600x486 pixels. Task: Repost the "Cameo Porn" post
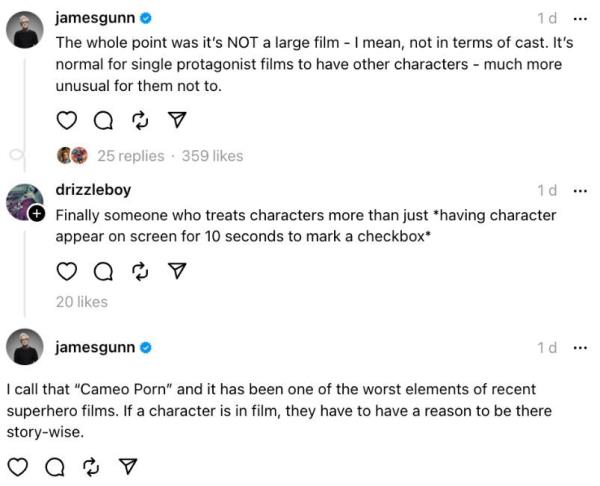90,466
